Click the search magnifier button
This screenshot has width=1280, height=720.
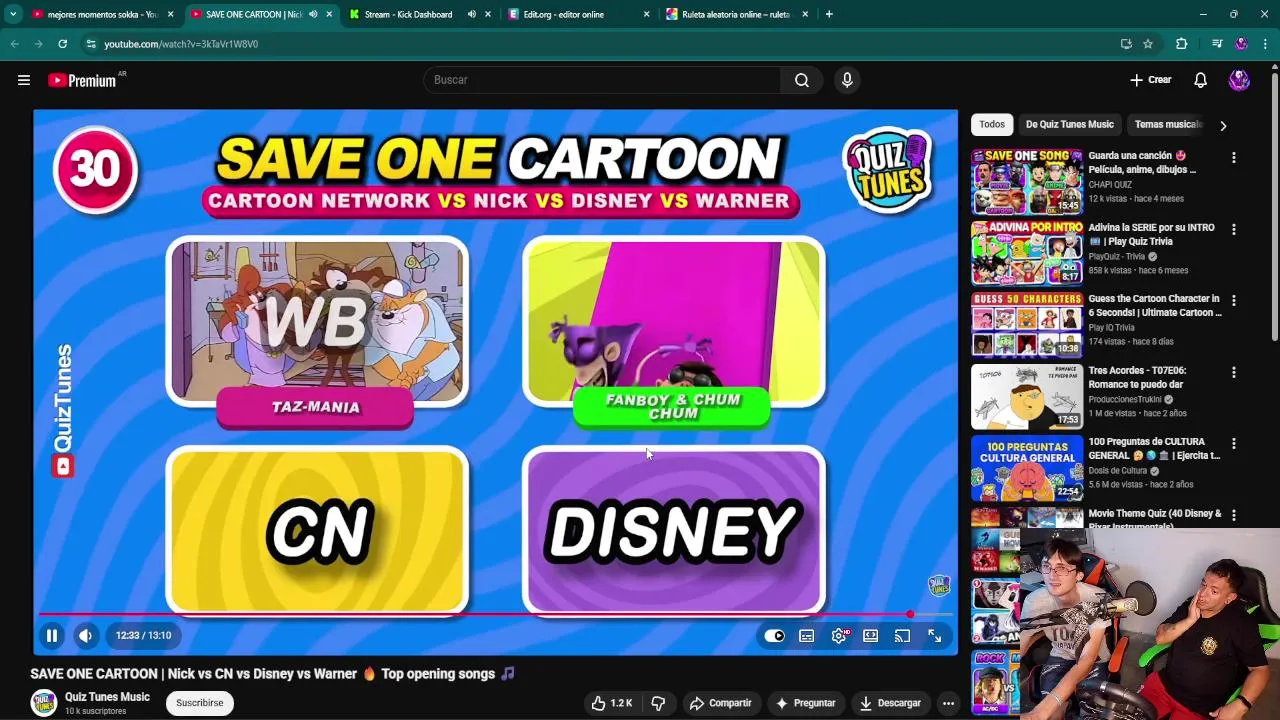pyautogui.click(x=802, y=80)
